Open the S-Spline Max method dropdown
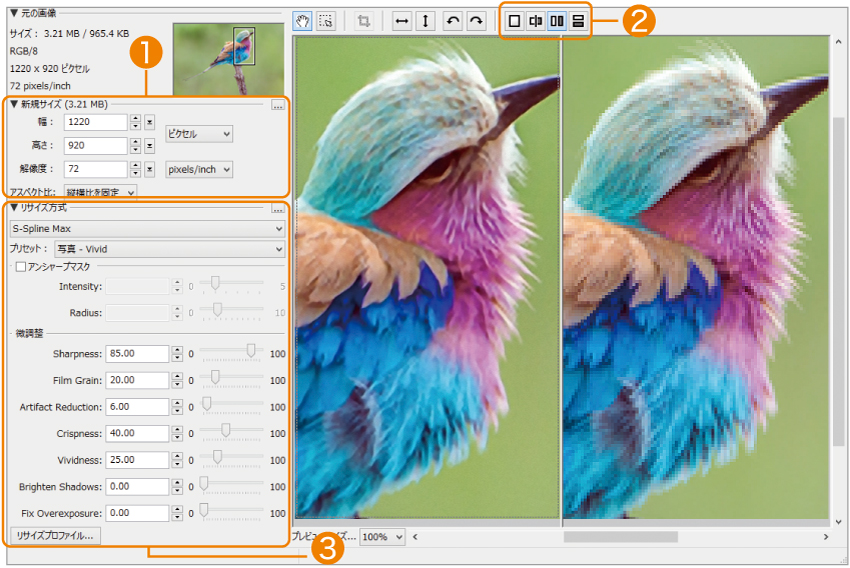The width and height of the screenshot is (850, 568). tap(147, 229)
